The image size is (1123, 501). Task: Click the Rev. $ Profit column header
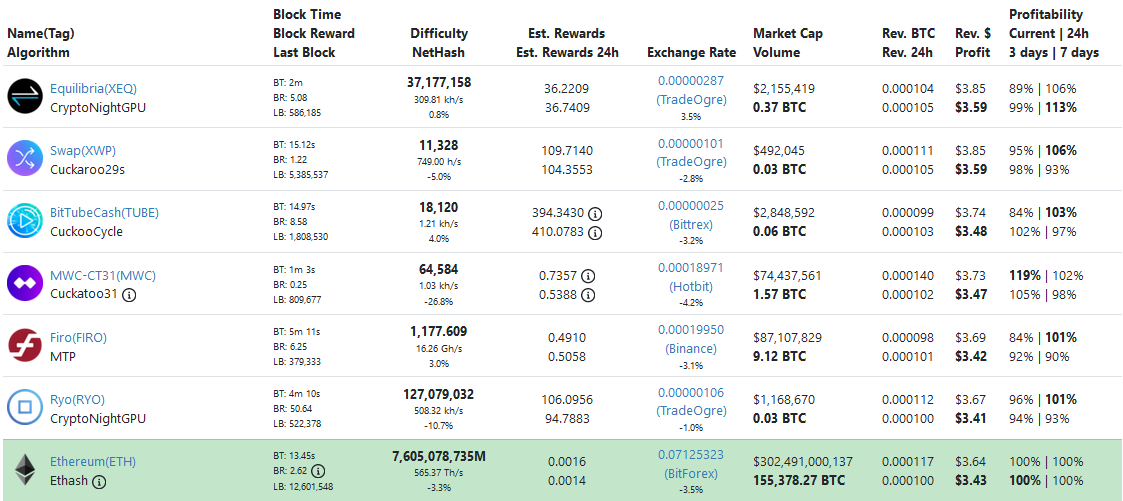pos(973,43)
